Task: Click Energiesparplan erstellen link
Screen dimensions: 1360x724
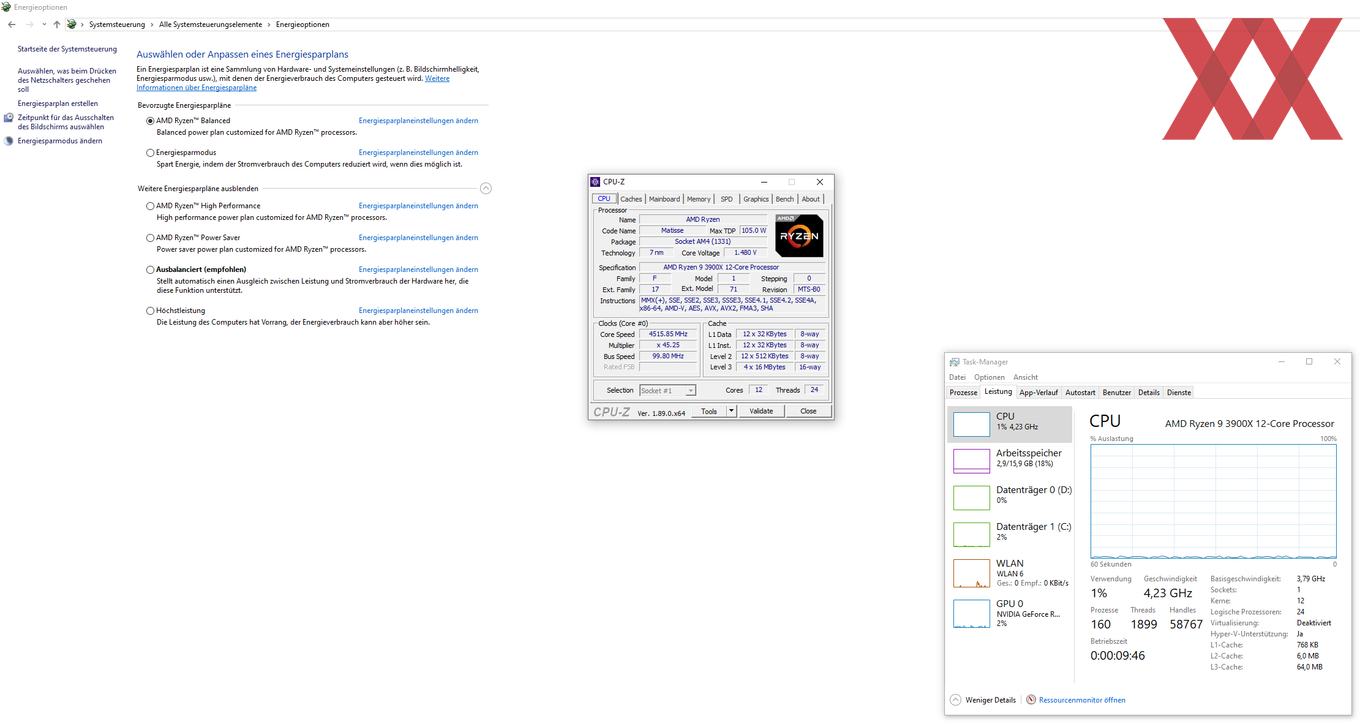Action: tap(58, 104)
